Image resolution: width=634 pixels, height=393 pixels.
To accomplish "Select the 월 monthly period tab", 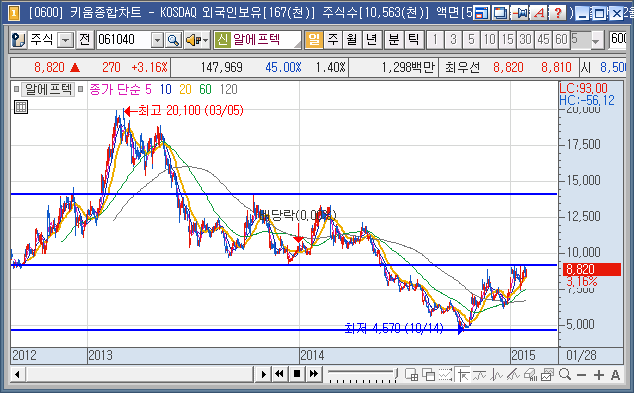I will (352, 39).
